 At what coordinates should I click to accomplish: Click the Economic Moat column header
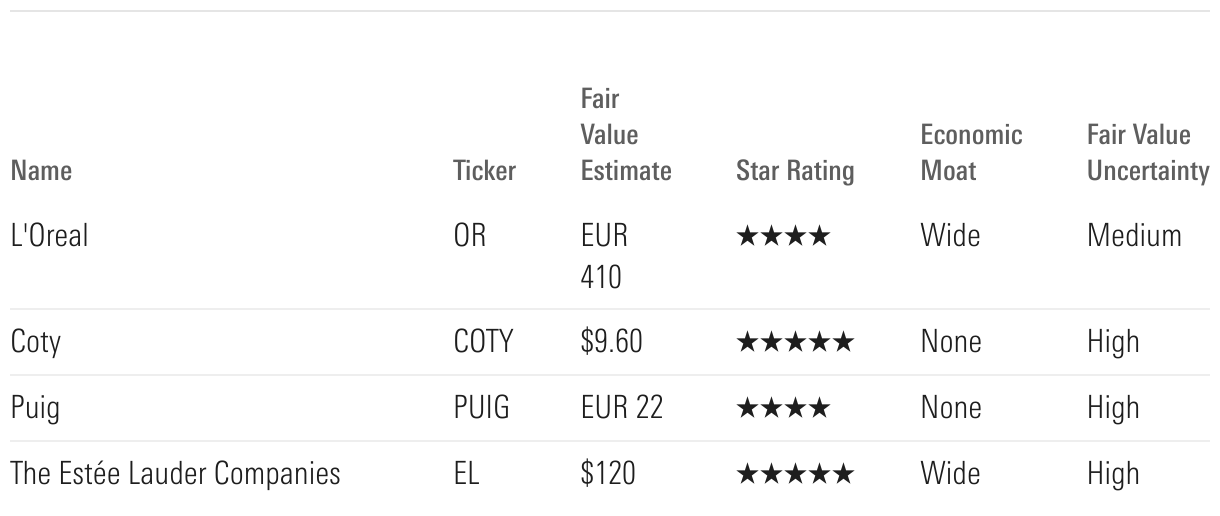pyautogui.click(x=971, y=153)
